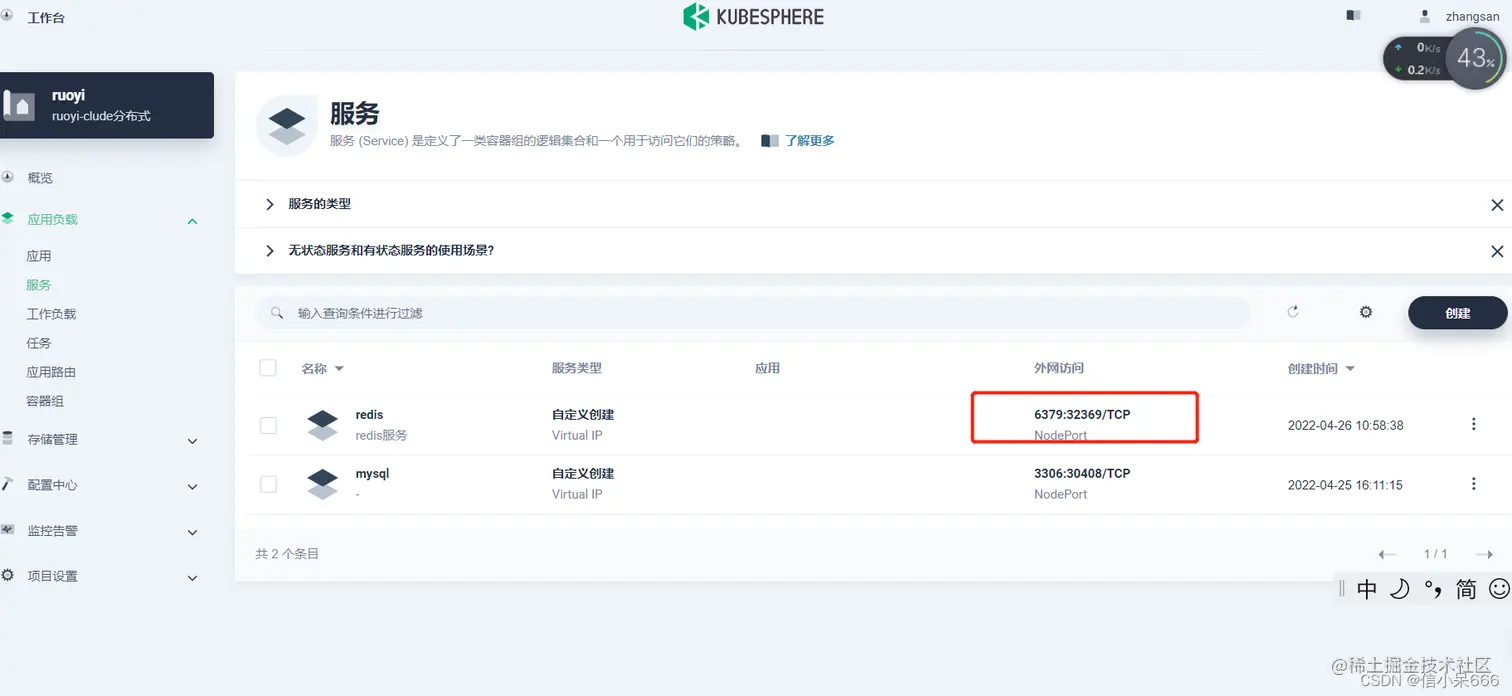Click redis creation time 2022-04-26 10:58:38

(x=1345, y=425)
